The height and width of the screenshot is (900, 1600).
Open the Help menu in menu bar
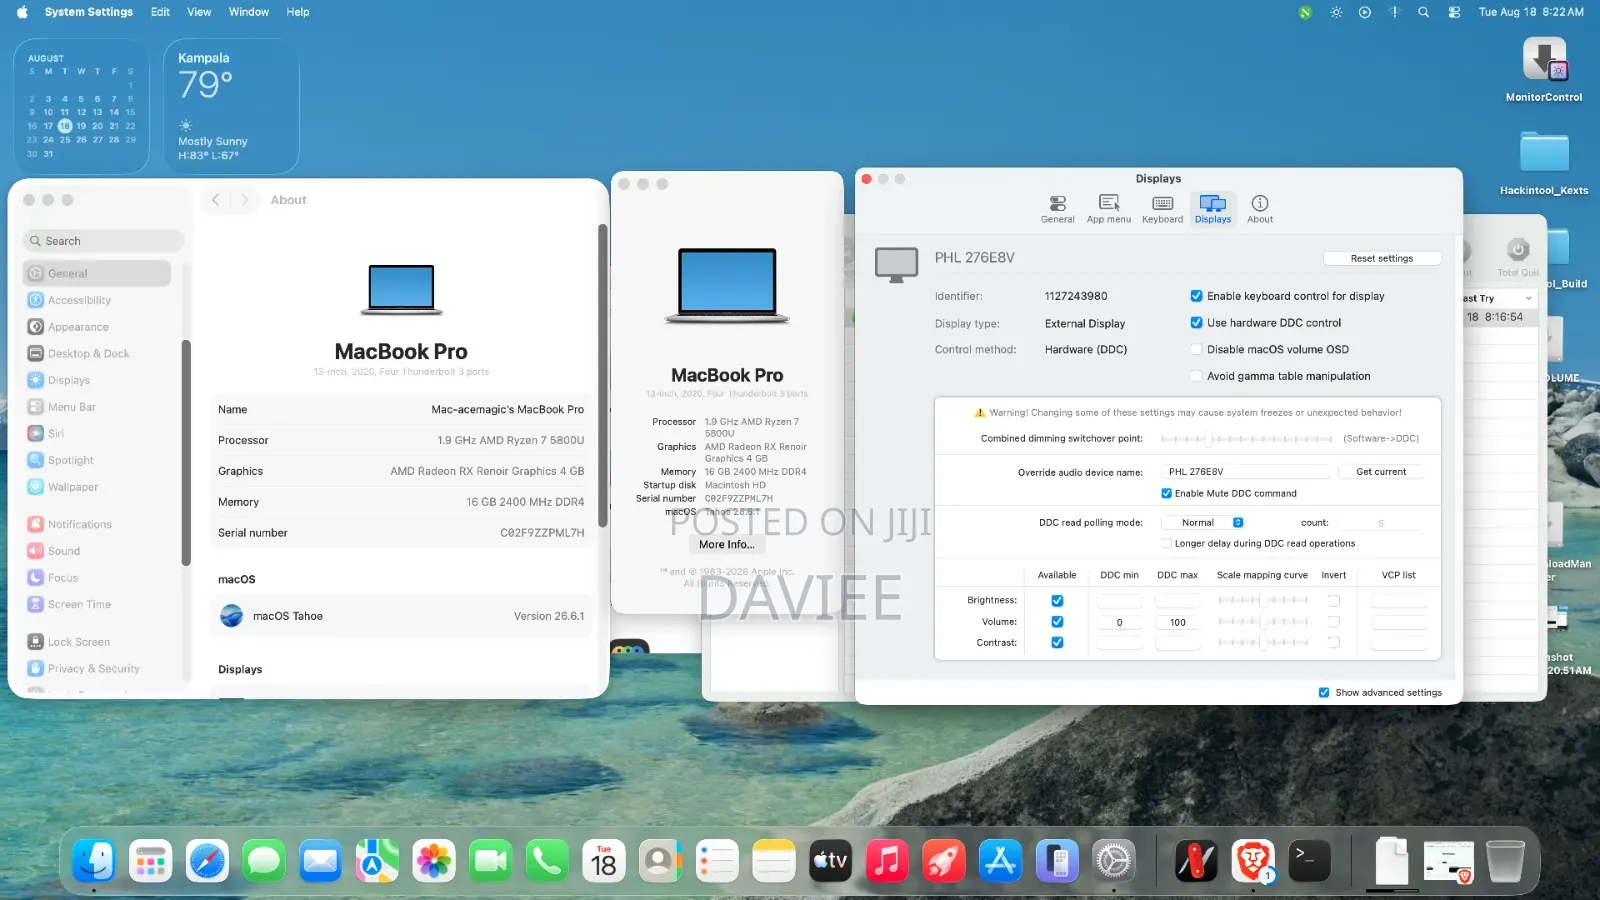(x=298, y=12)
